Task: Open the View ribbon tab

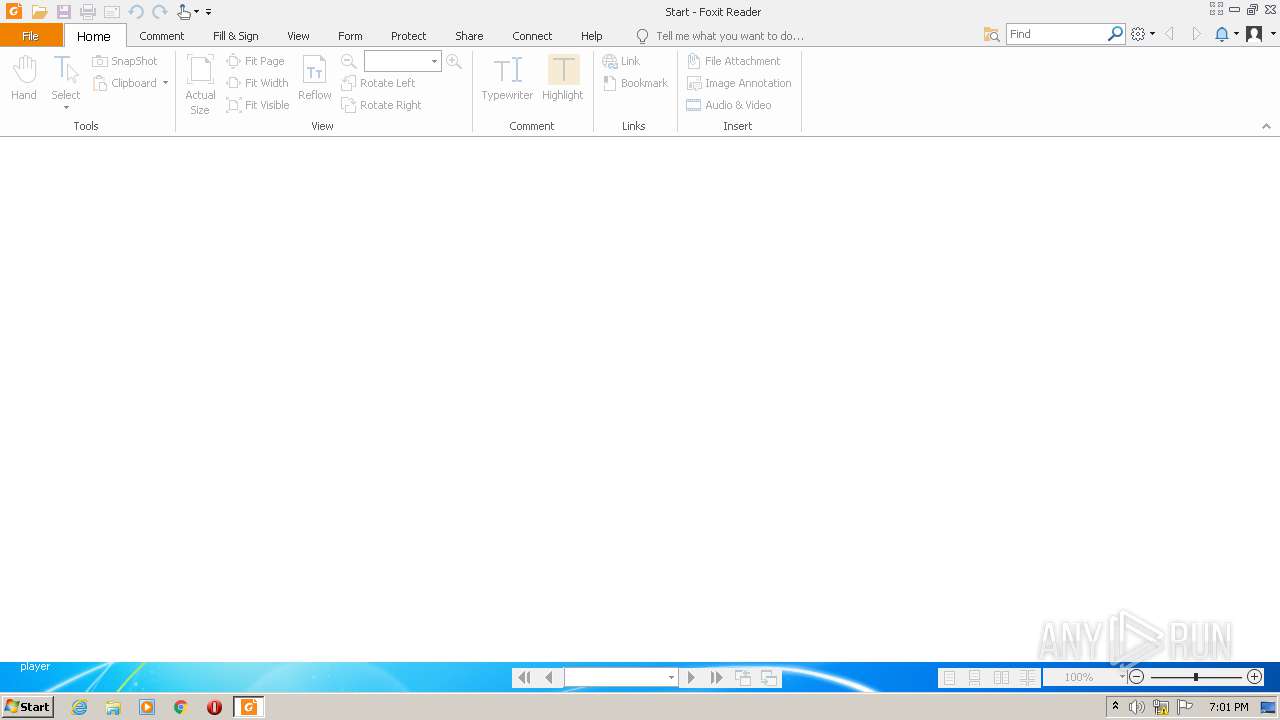Action: (298, 36)
